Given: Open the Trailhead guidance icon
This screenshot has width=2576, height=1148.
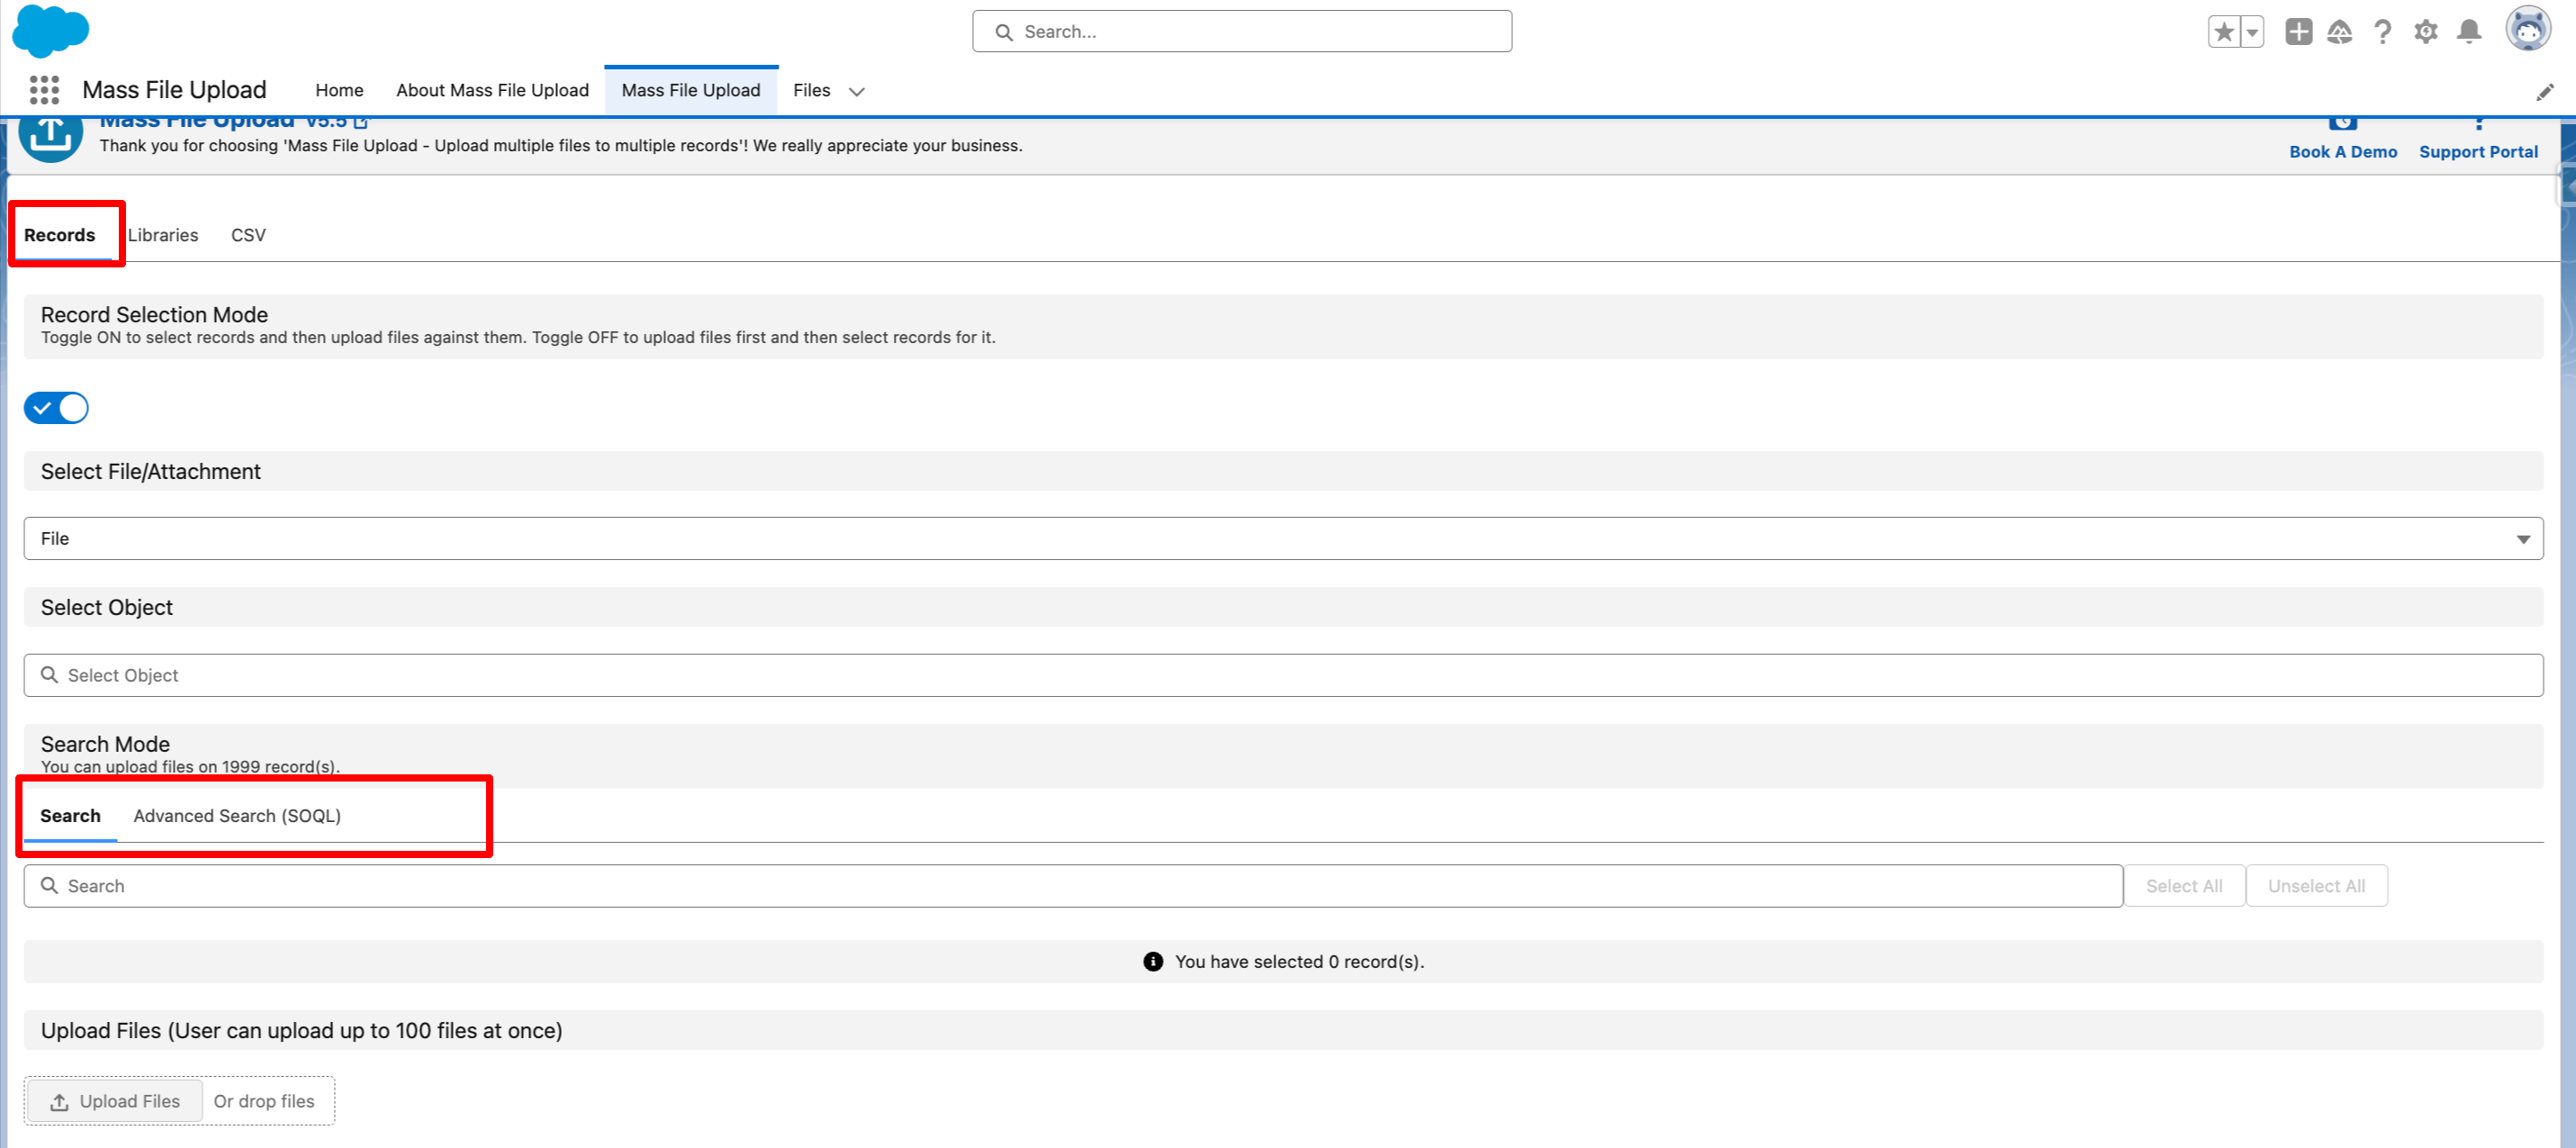Looking at the screenshot, I should click(2340, 32).
